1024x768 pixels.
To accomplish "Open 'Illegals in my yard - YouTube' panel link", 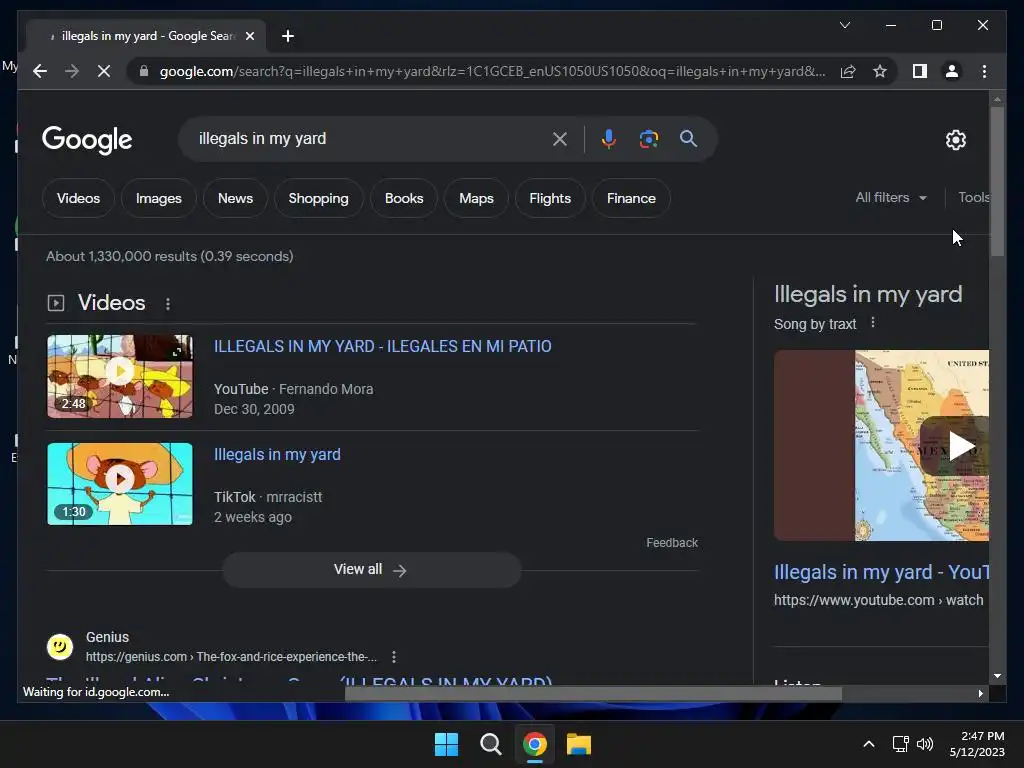I will click(882, 572).
